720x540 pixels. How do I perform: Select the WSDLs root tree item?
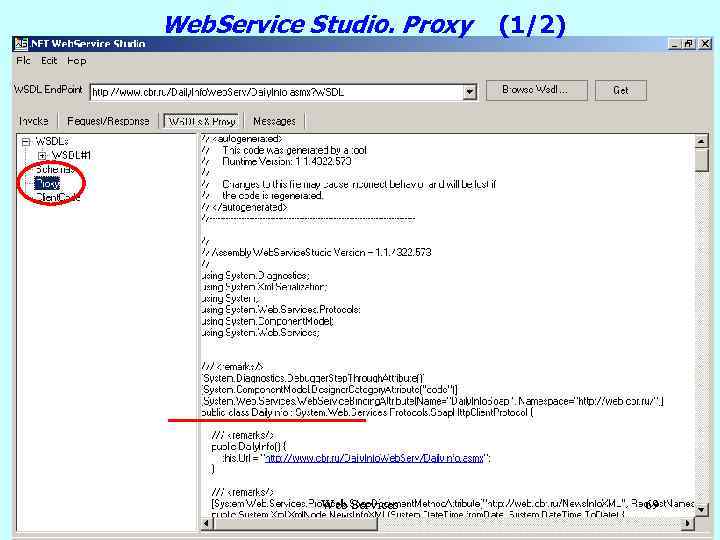(51, 141)
